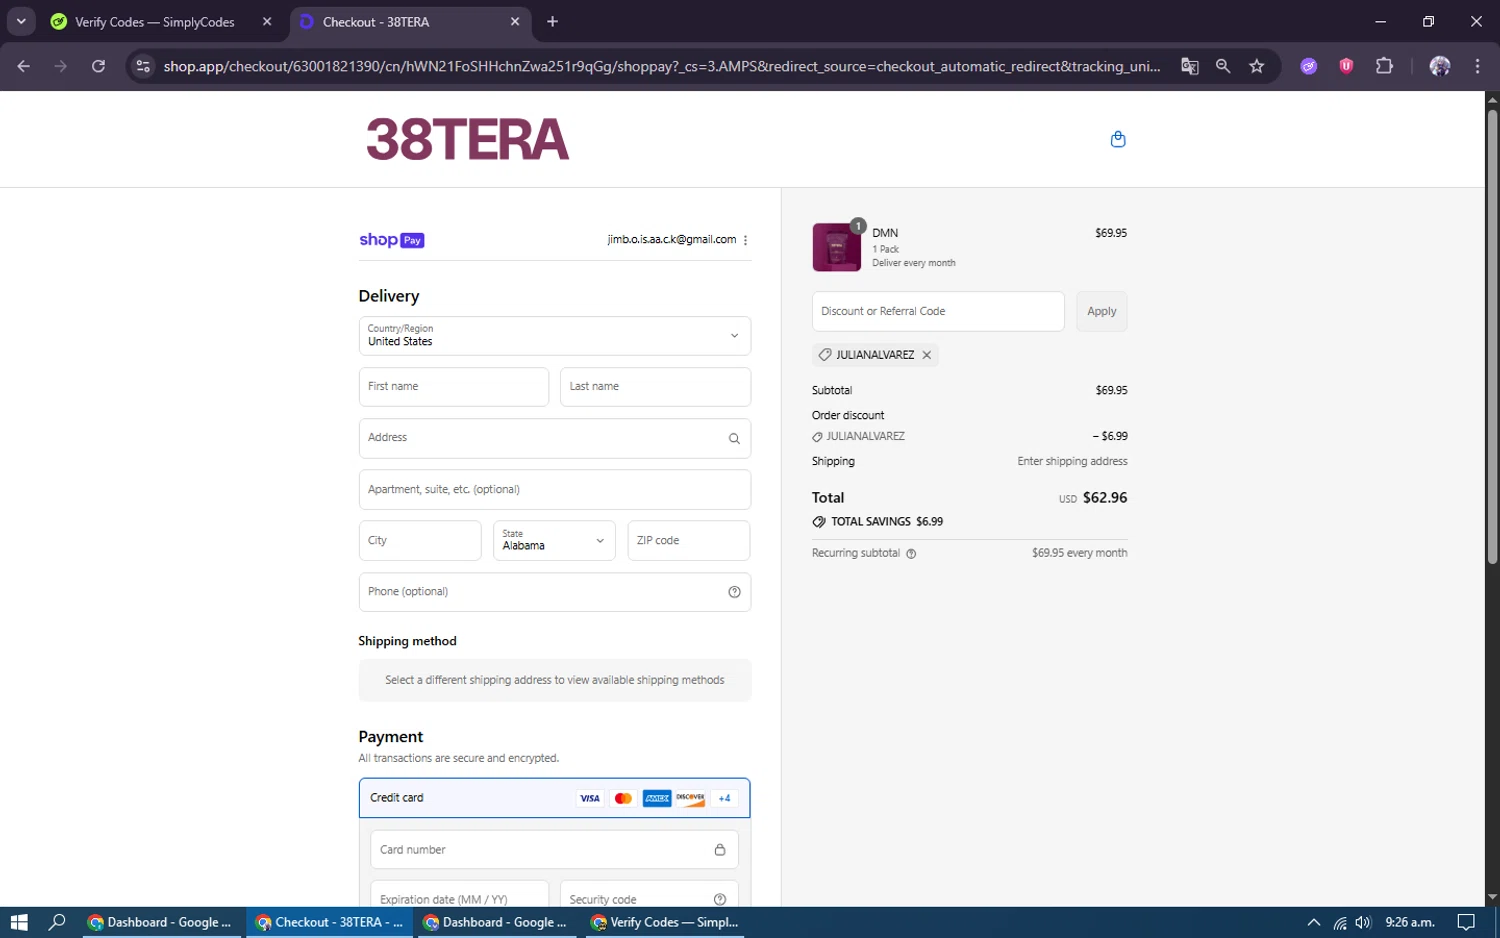Open the red shield extension icon
The width and height of the screenshot is (1500, 938).
pos(1346,66)
